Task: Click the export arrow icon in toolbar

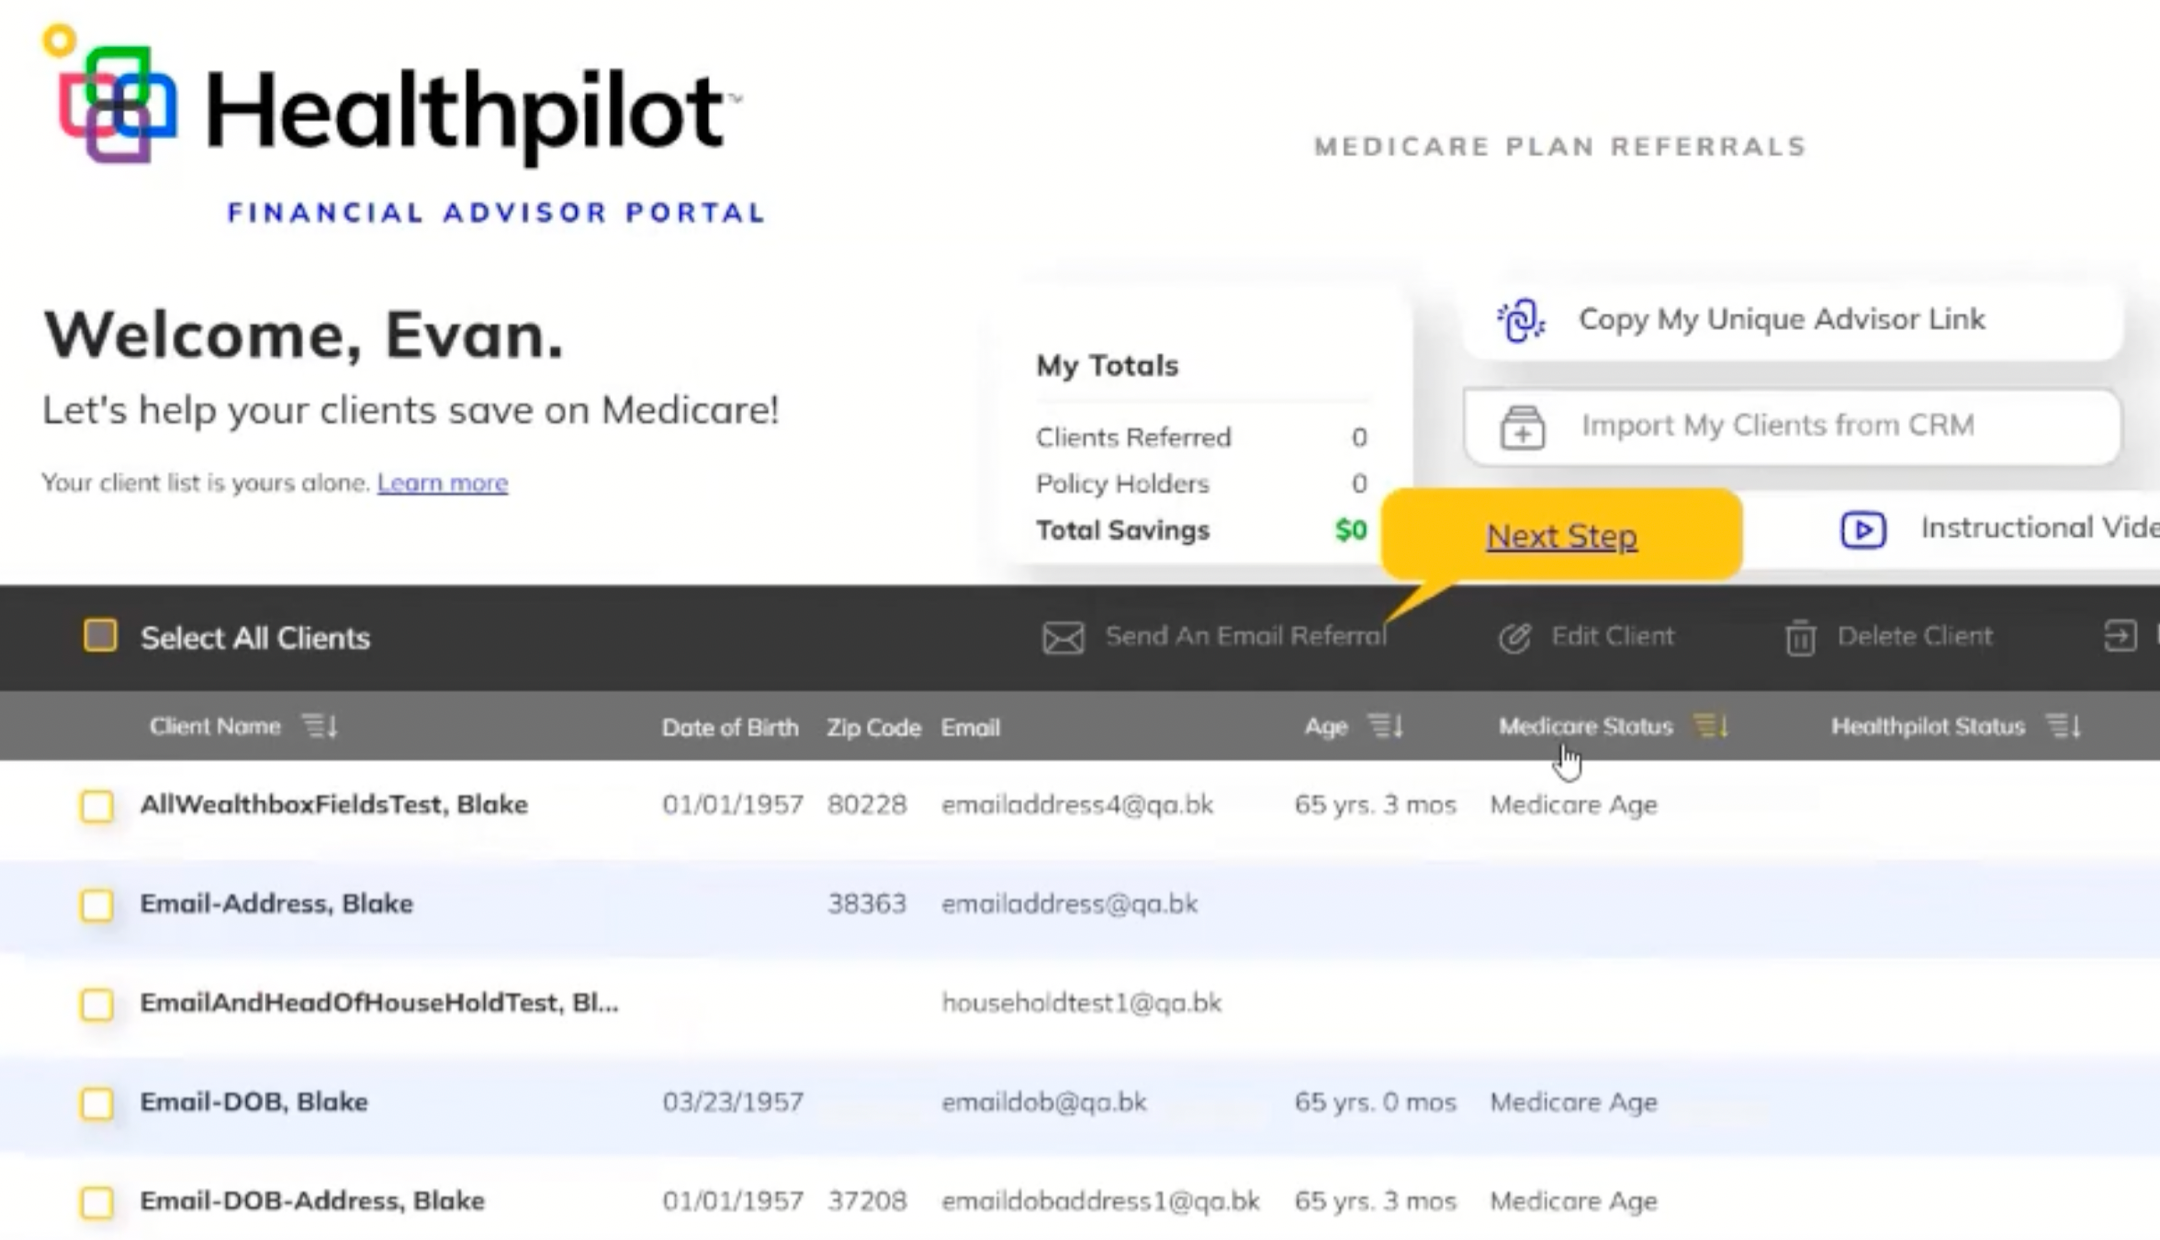Action: [2120, 636]
